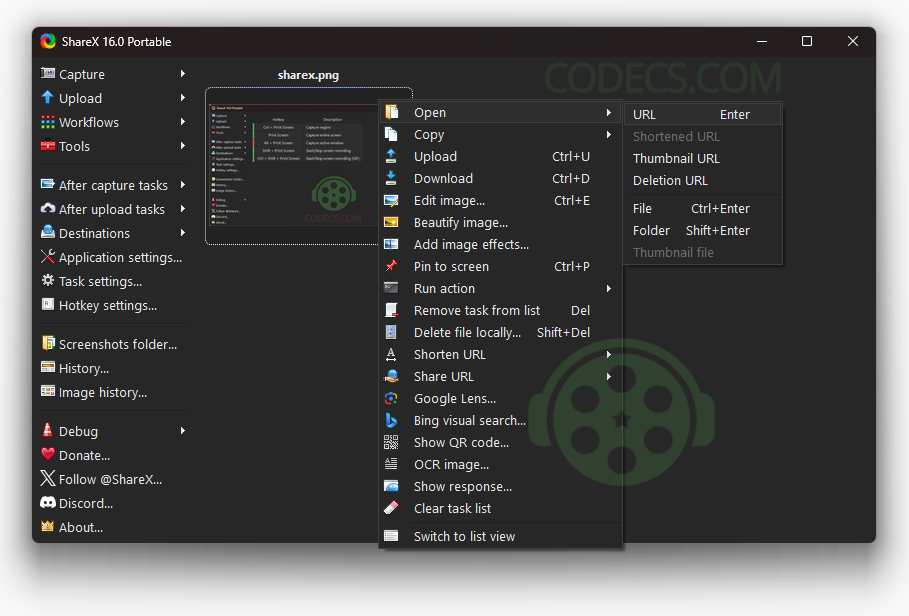Click the blue Upload arrow icon in sidebar
This screenshot has height=616, width=909.
[x=48, y=97]
